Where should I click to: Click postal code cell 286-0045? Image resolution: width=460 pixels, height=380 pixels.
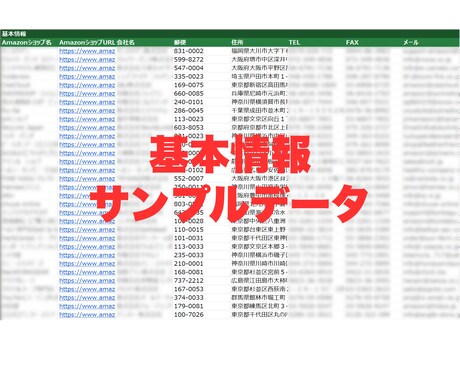(189, 111)
